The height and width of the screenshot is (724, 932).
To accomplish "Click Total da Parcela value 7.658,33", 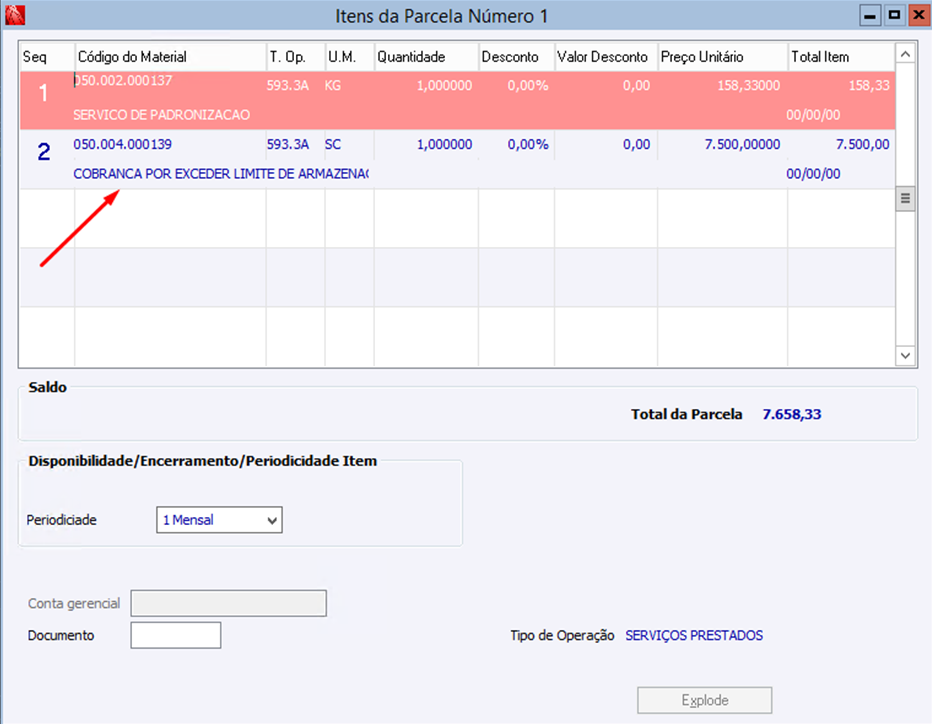I will point(792,414).
